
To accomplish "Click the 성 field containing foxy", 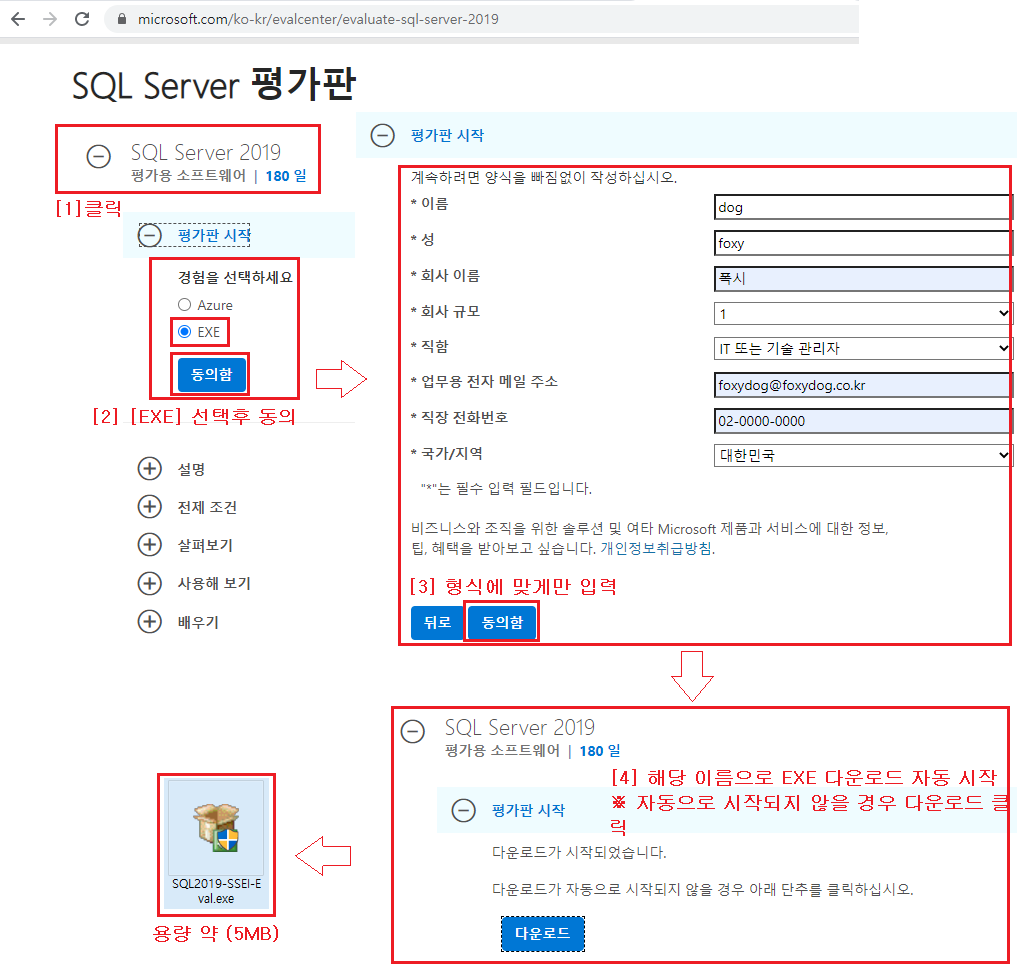I will pos(862,243).
